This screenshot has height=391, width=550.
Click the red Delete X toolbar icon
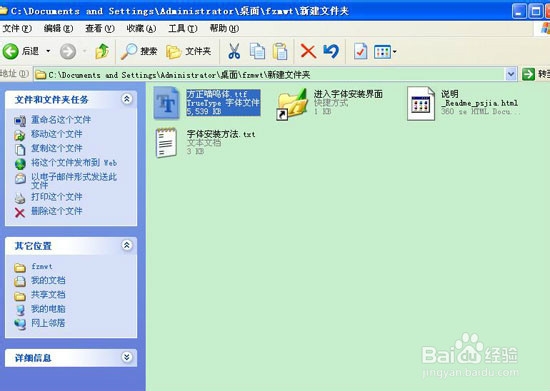tap(308, 51)
